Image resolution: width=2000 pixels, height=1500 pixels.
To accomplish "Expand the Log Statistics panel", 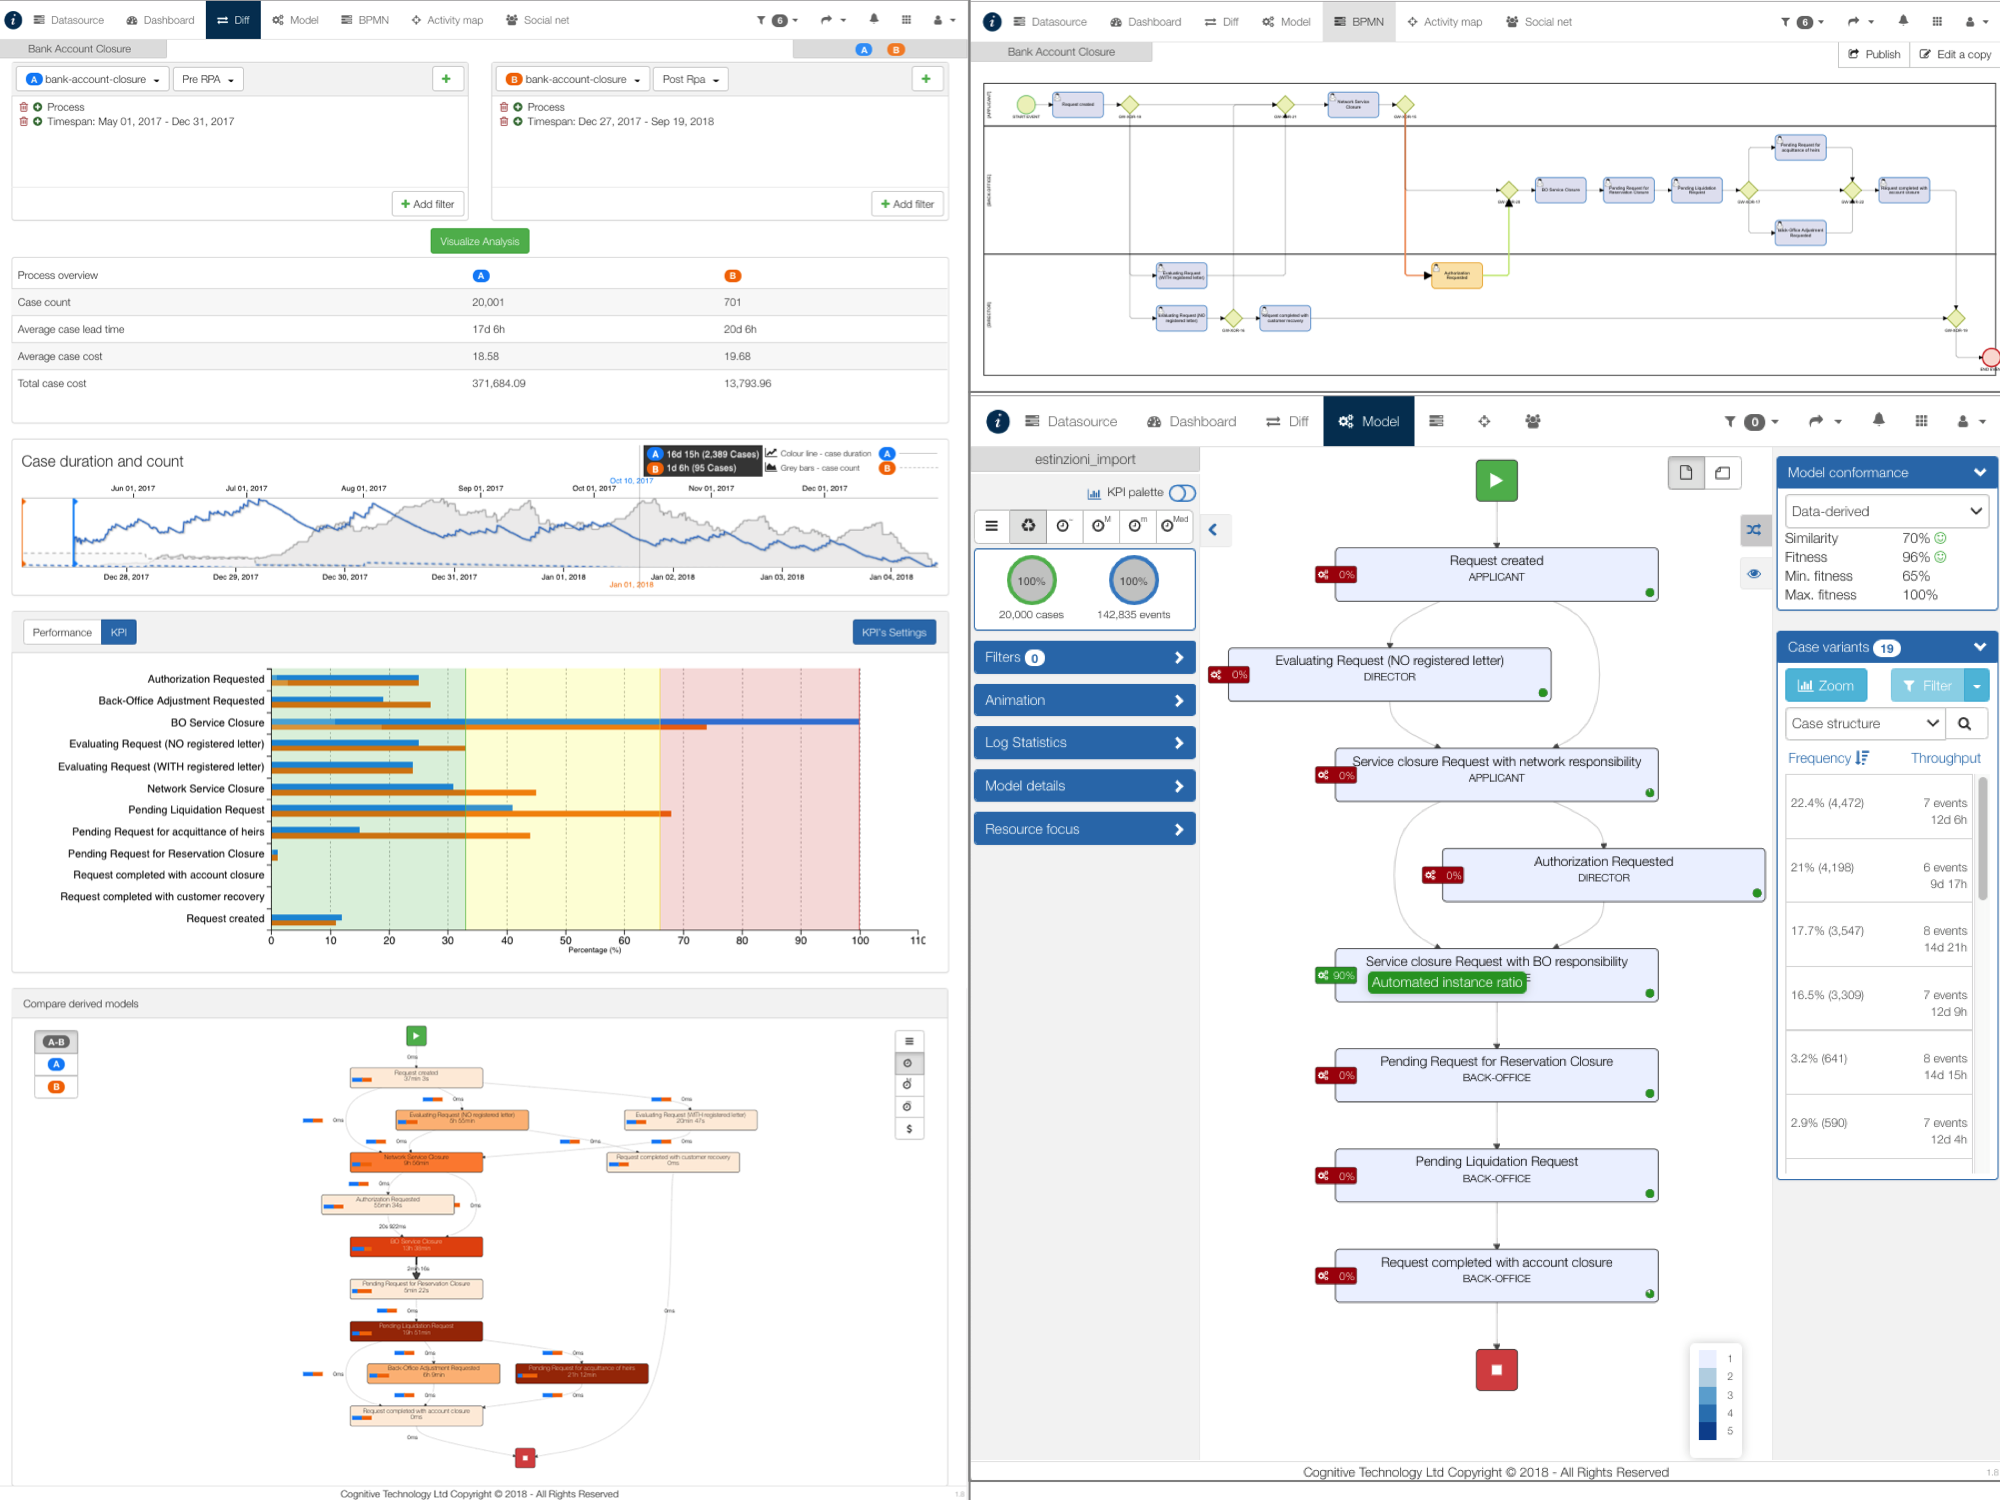I will [1084, 743].
